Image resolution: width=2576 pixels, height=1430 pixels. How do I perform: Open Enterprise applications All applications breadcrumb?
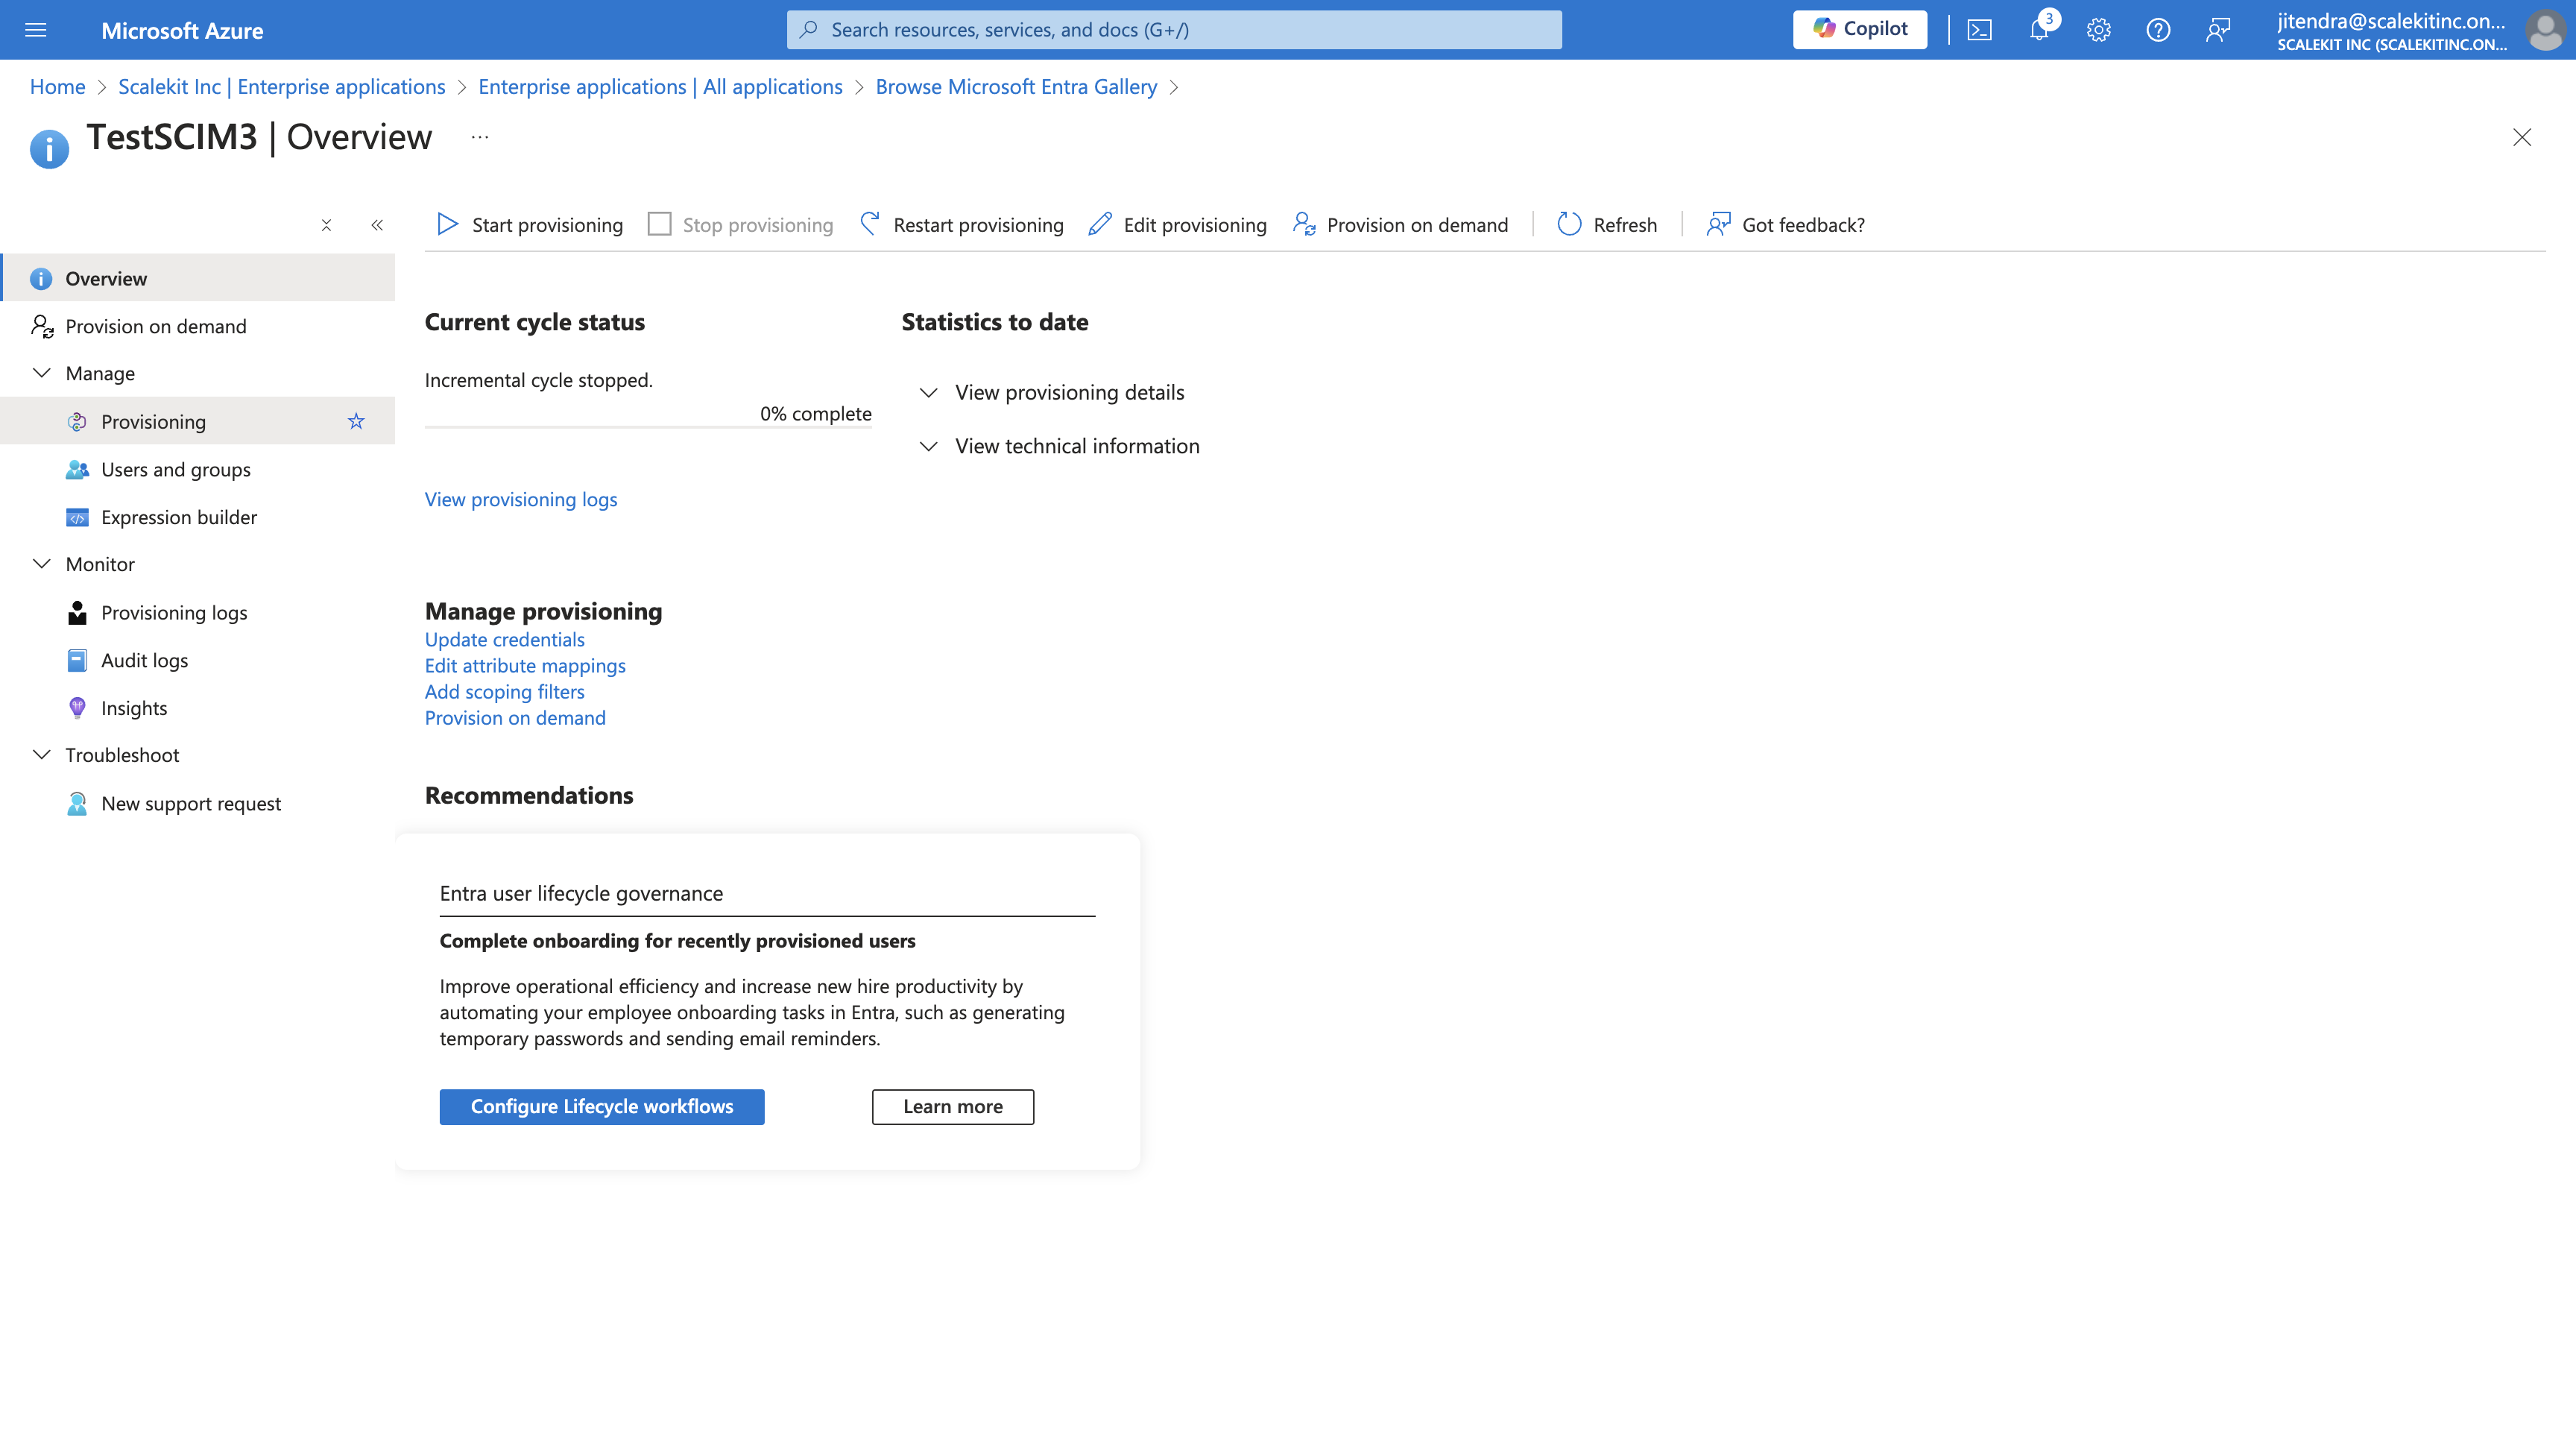coord(660,87)
